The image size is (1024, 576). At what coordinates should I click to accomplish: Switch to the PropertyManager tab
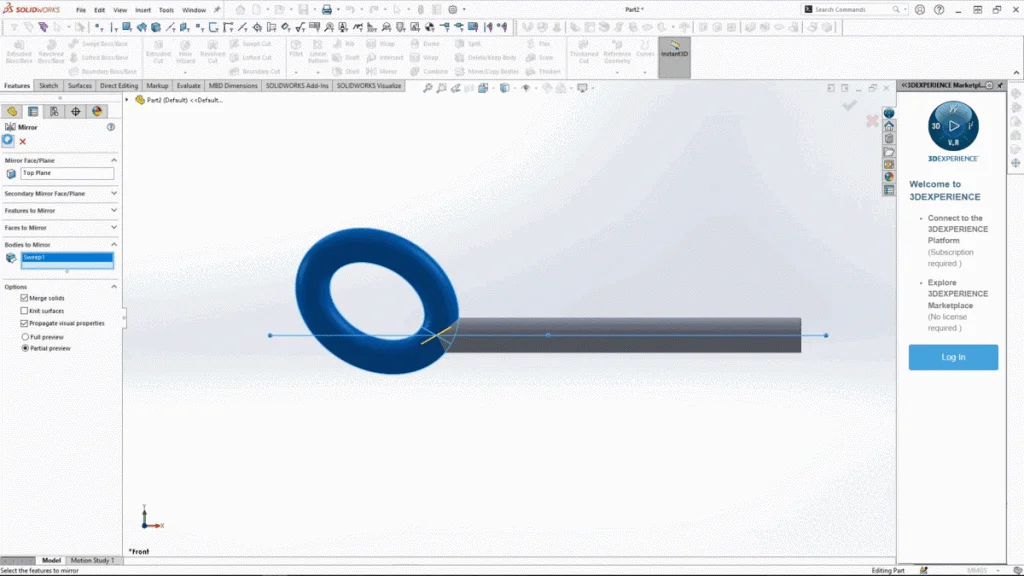(33, 112)
